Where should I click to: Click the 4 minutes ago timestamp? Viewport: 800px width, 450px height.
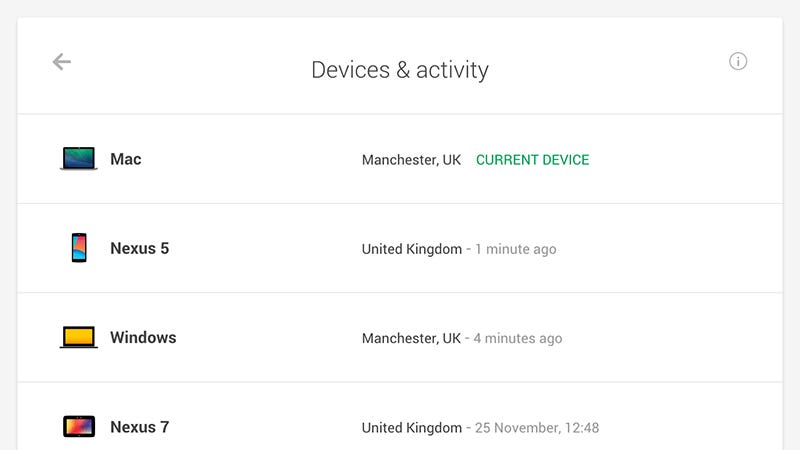pyautogui.click(x=518, y=338)
